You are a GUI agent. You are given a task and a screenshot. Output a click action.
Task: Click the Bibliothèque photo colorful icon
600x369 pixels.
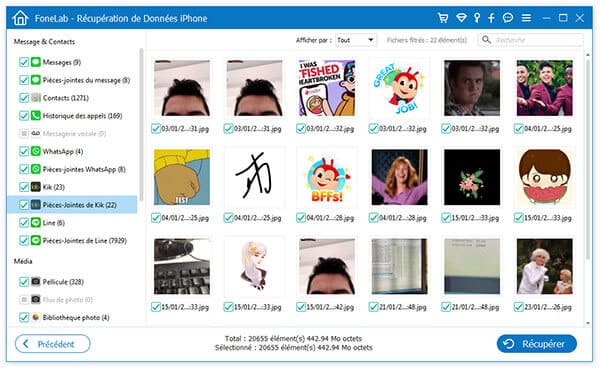36,317
